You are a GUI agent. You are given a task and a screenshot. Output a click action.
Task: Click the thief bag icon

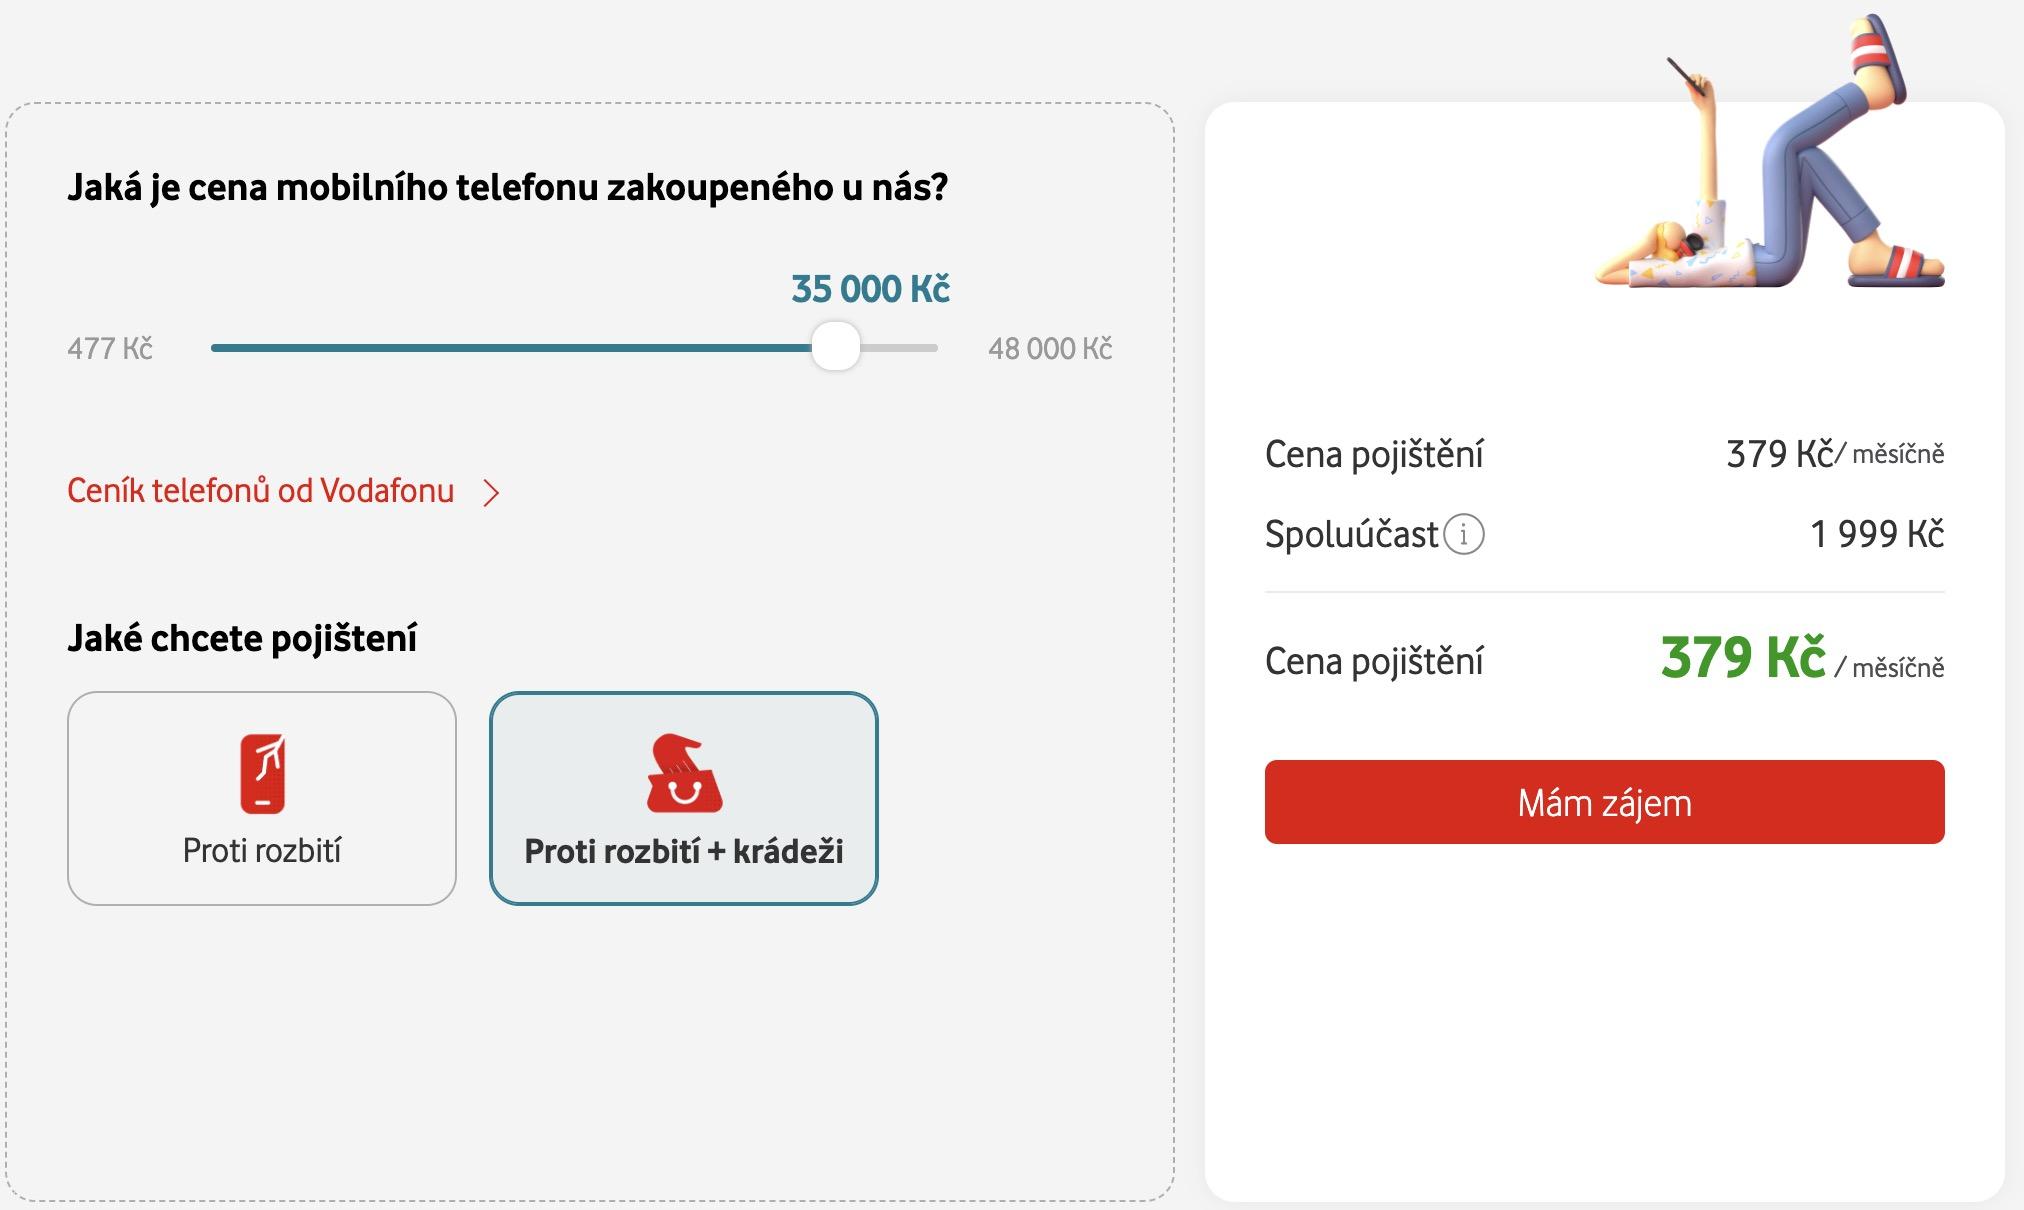tap(684, 773)
